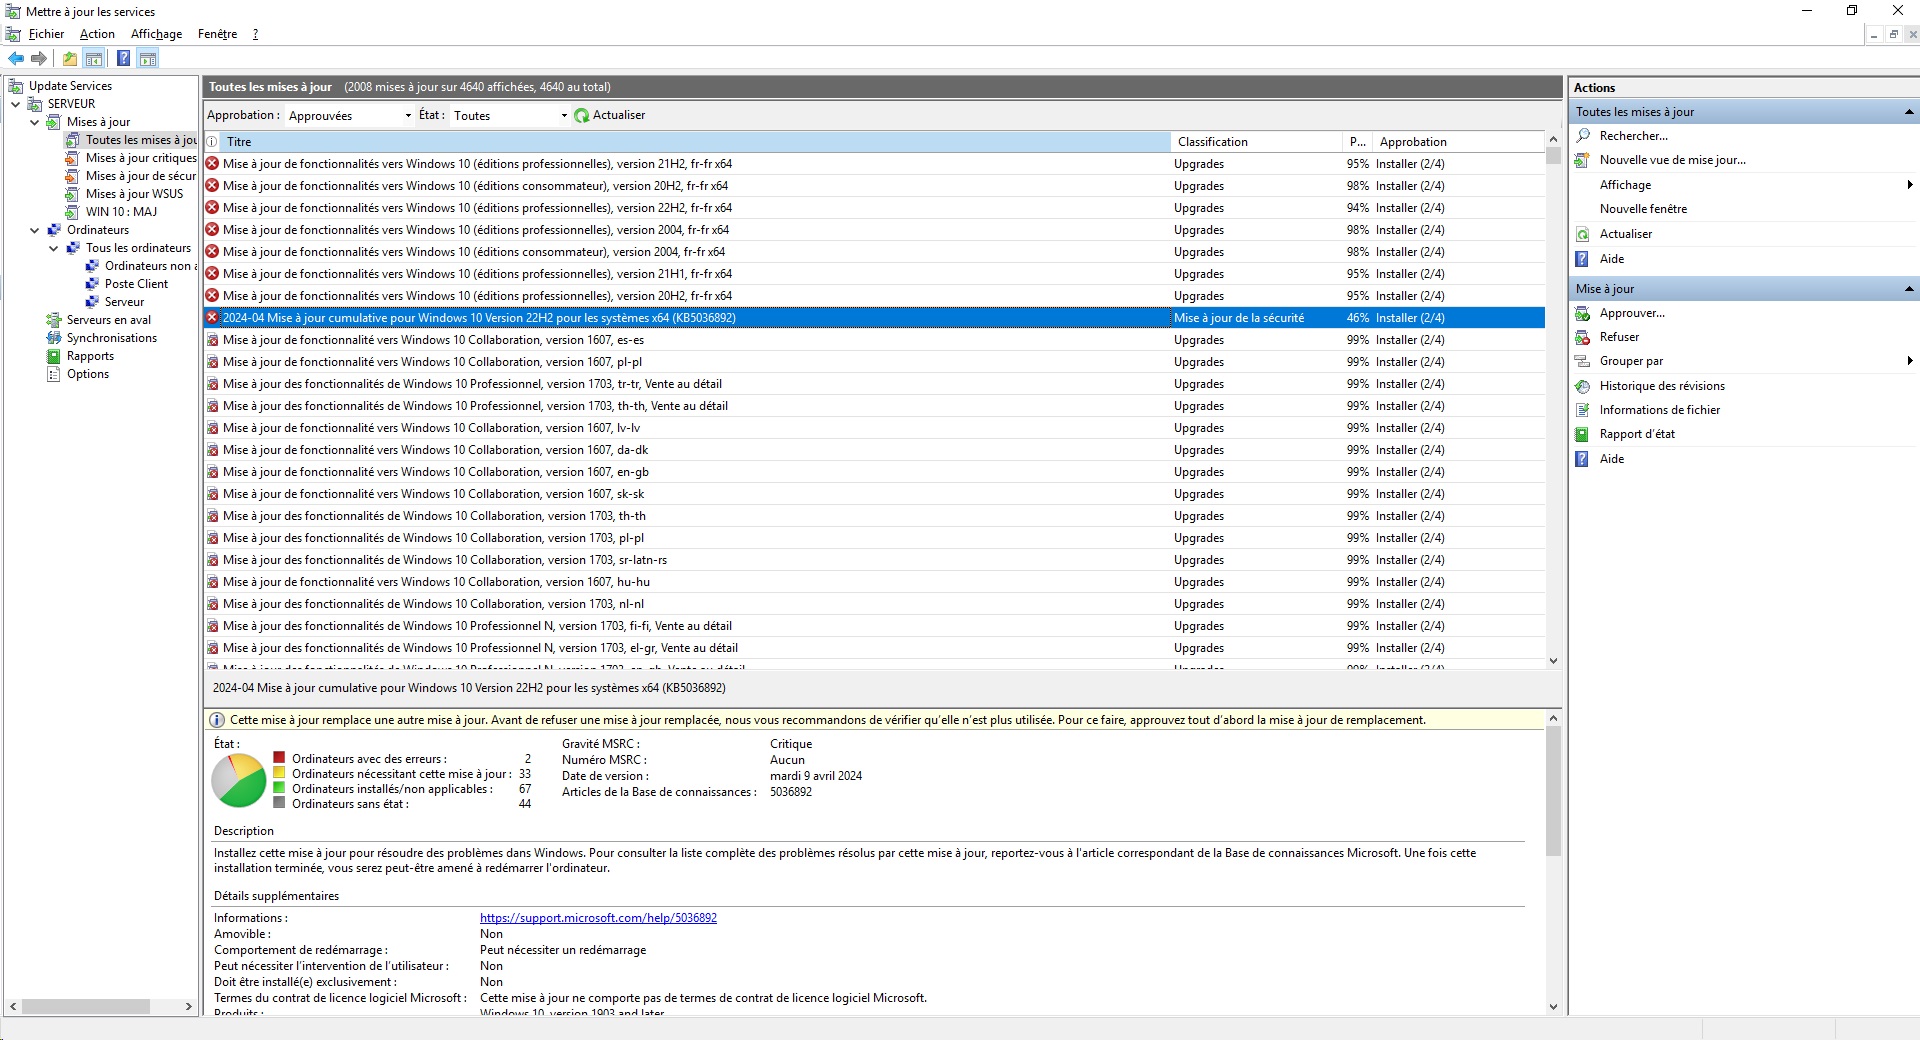Open the Fenêtre menu

217,34
